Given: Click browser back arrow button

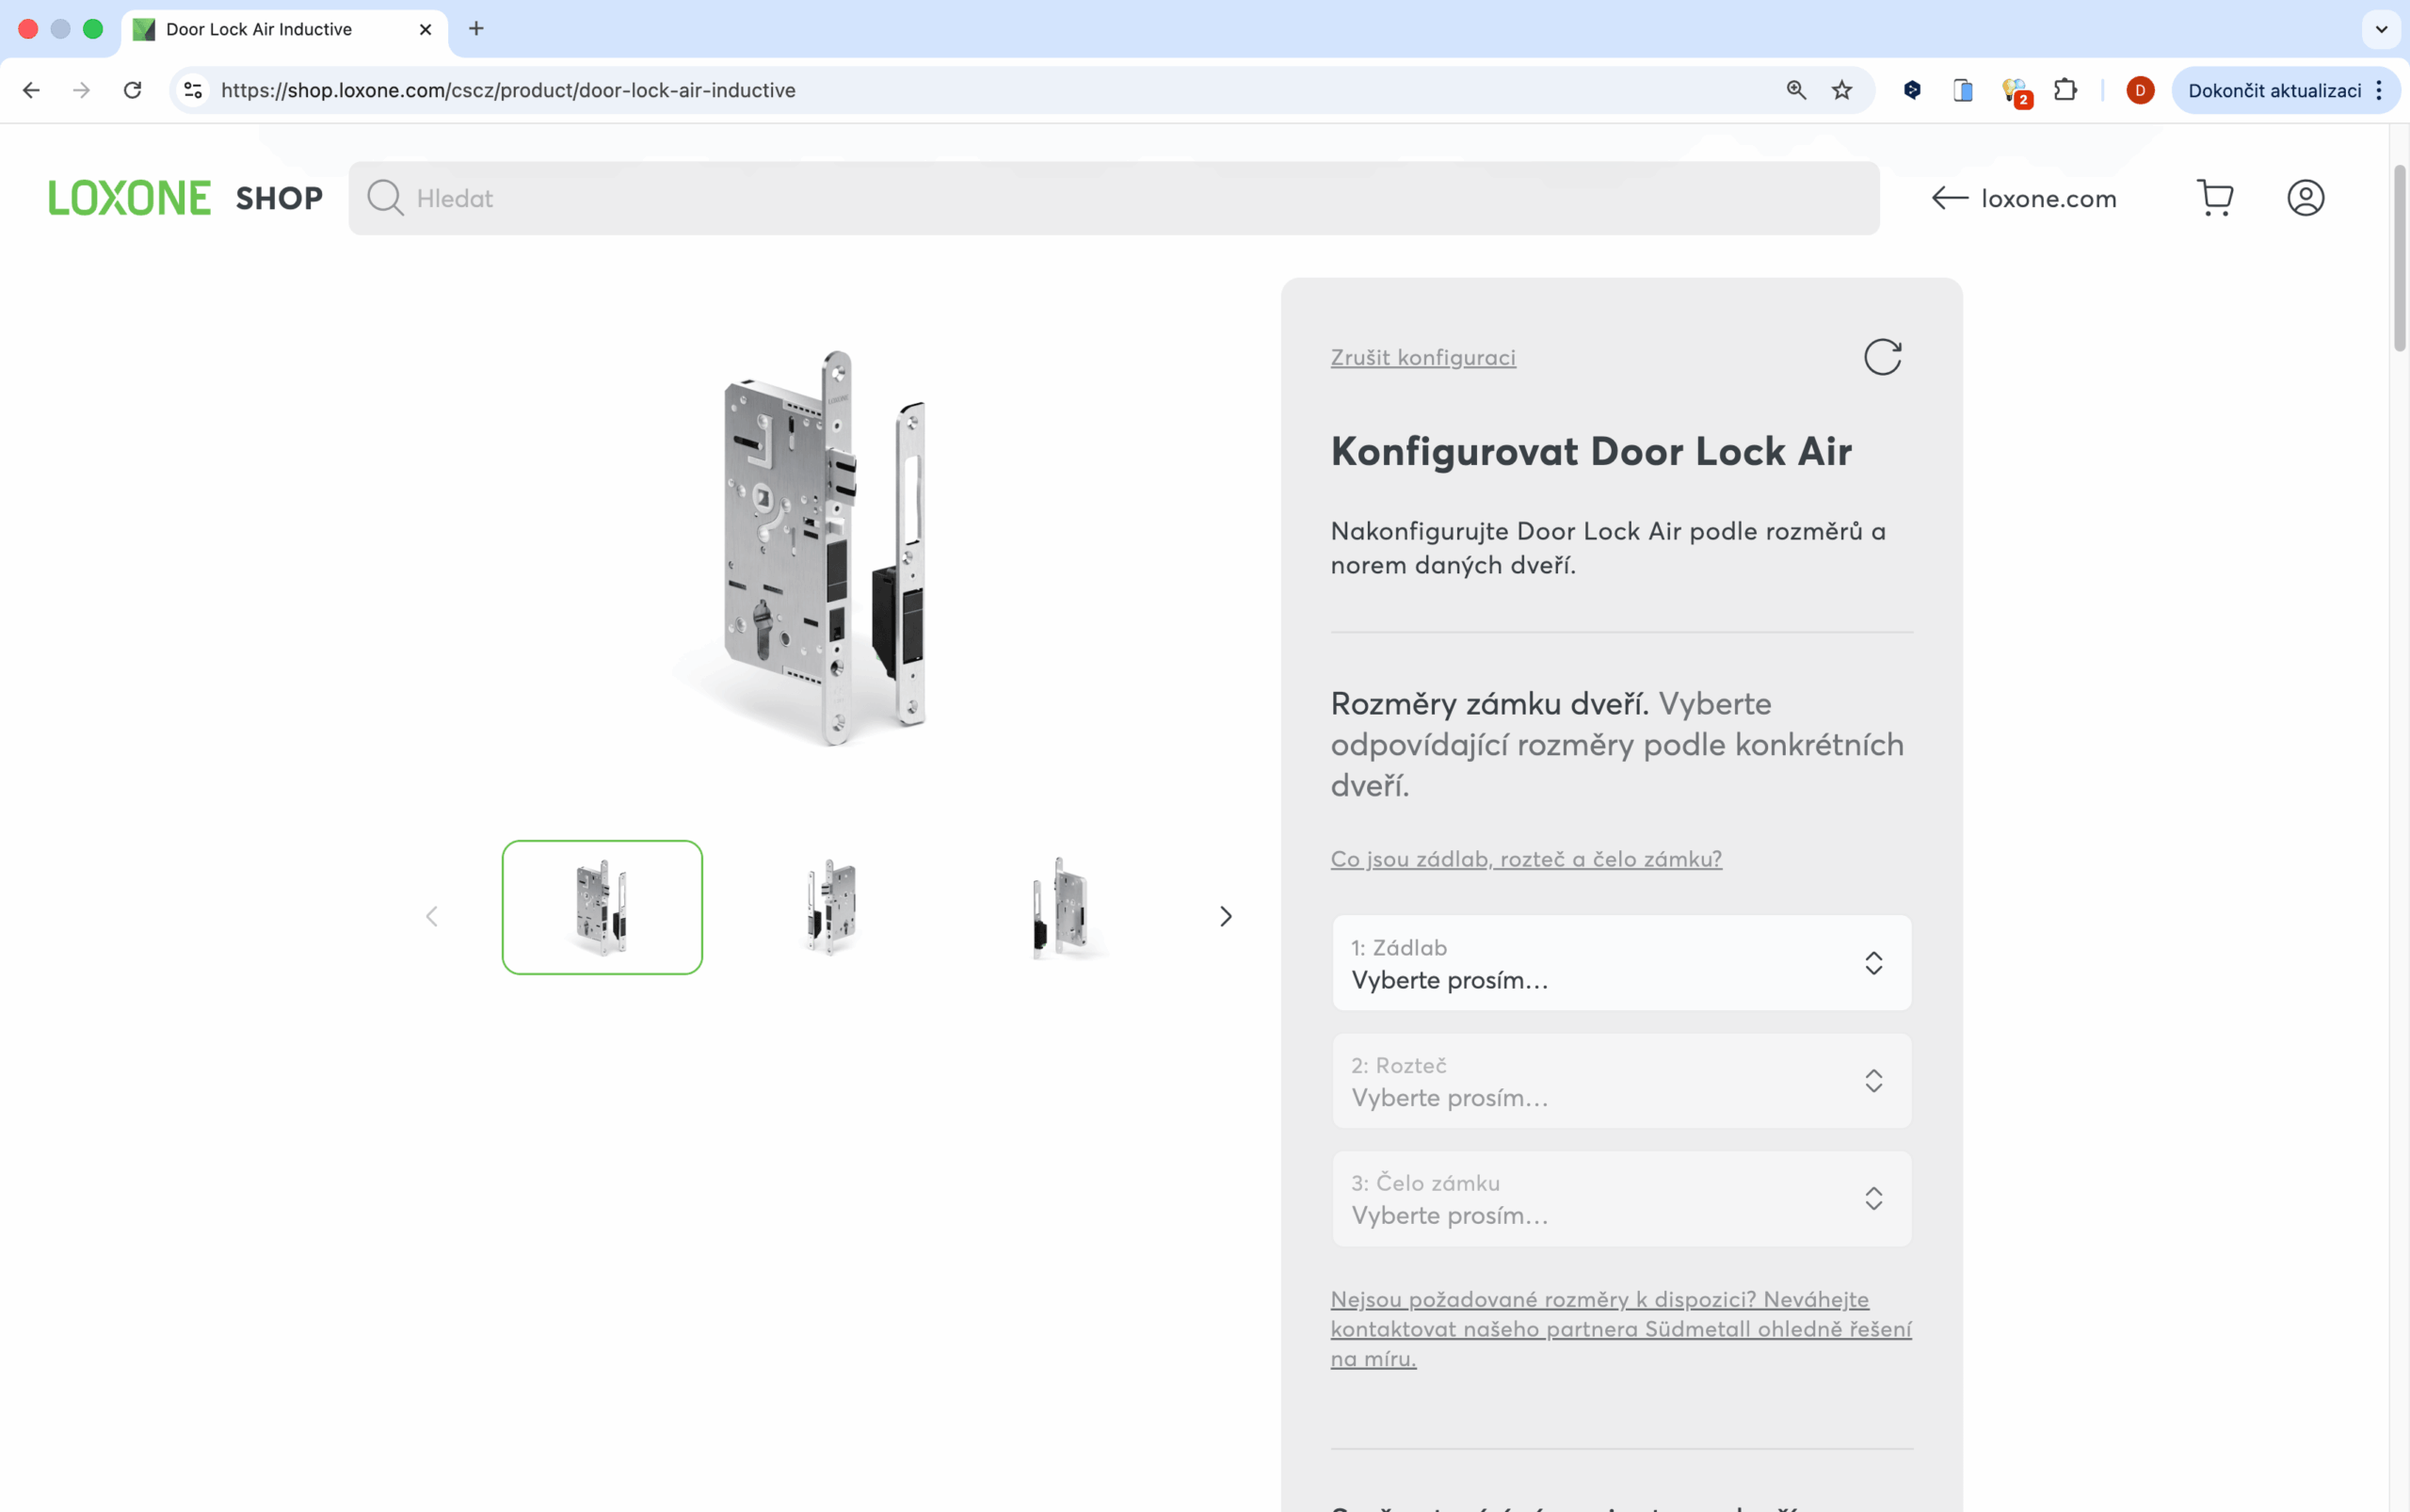Looking at the screenshot, I should (x=31, y=90).
